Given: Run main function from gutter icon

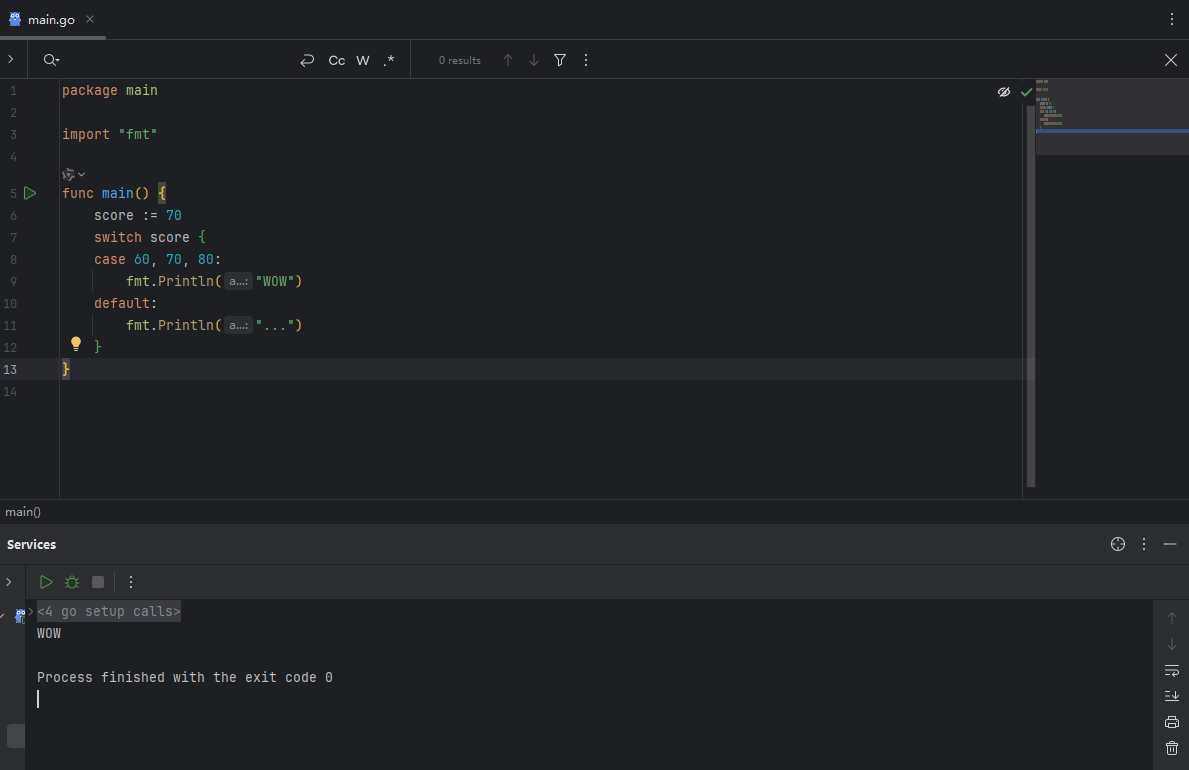Looking at the screenshot, I should tap(30, 193).
